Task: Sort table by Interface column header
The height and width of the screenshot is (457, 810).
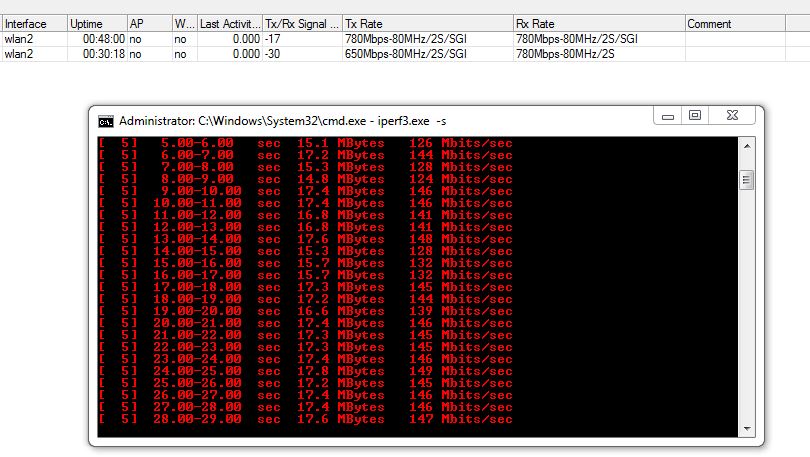Action: [x=34, y=24]
